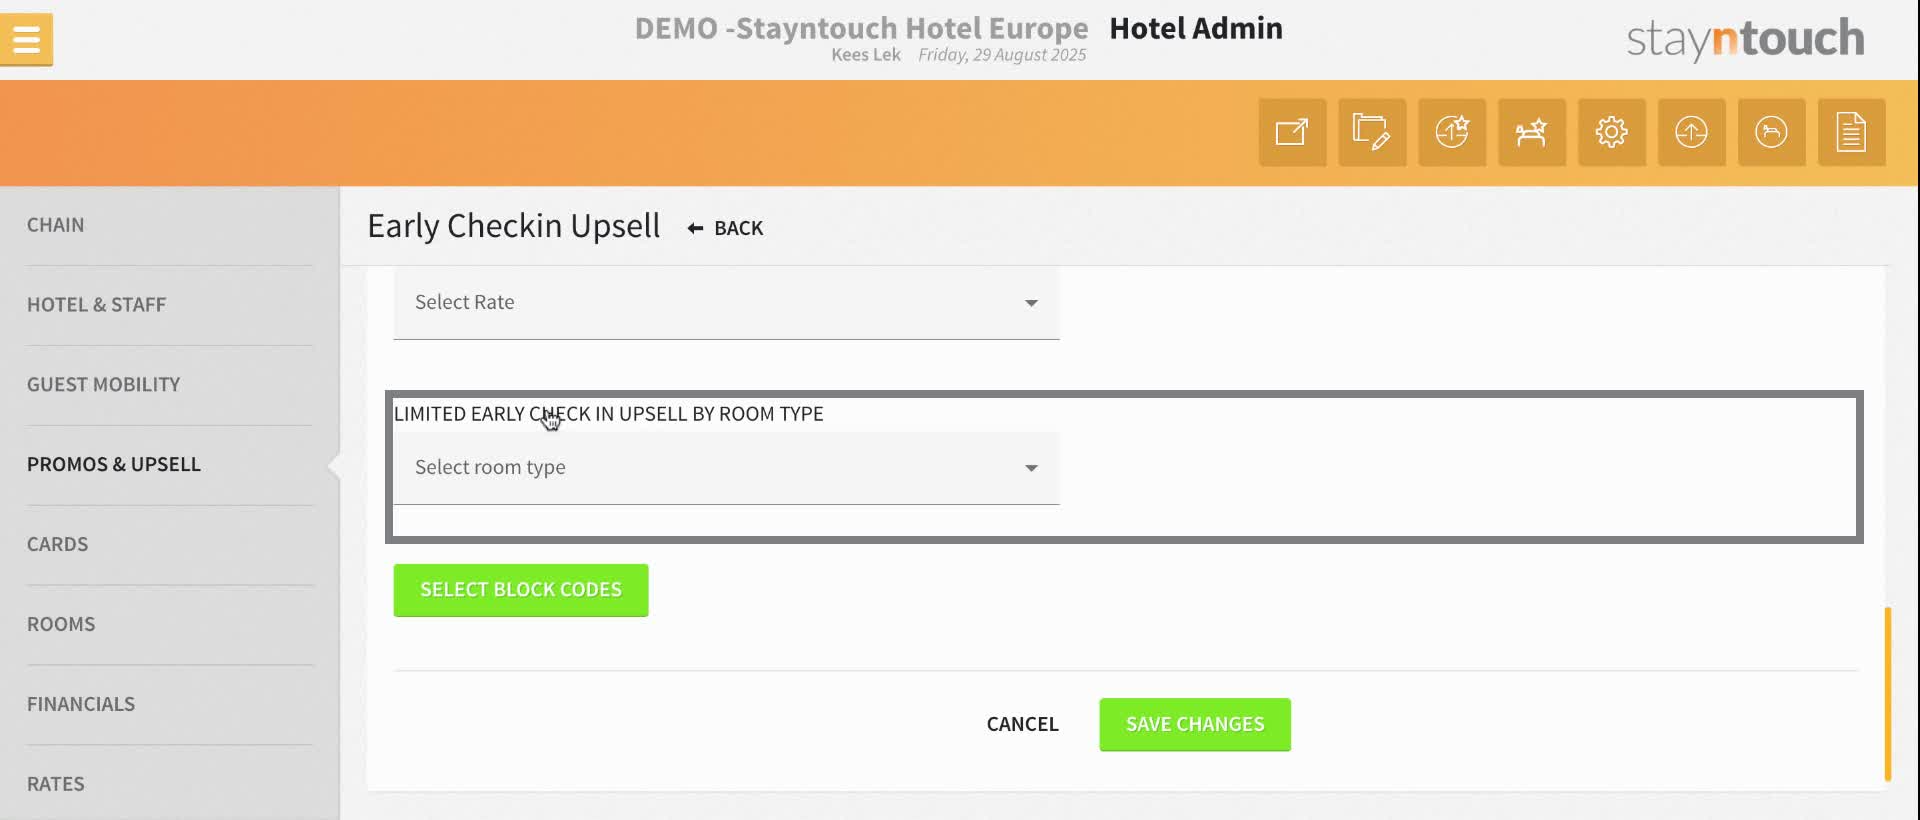Go to FINANCIALS in the sidebar

[81, 703]
